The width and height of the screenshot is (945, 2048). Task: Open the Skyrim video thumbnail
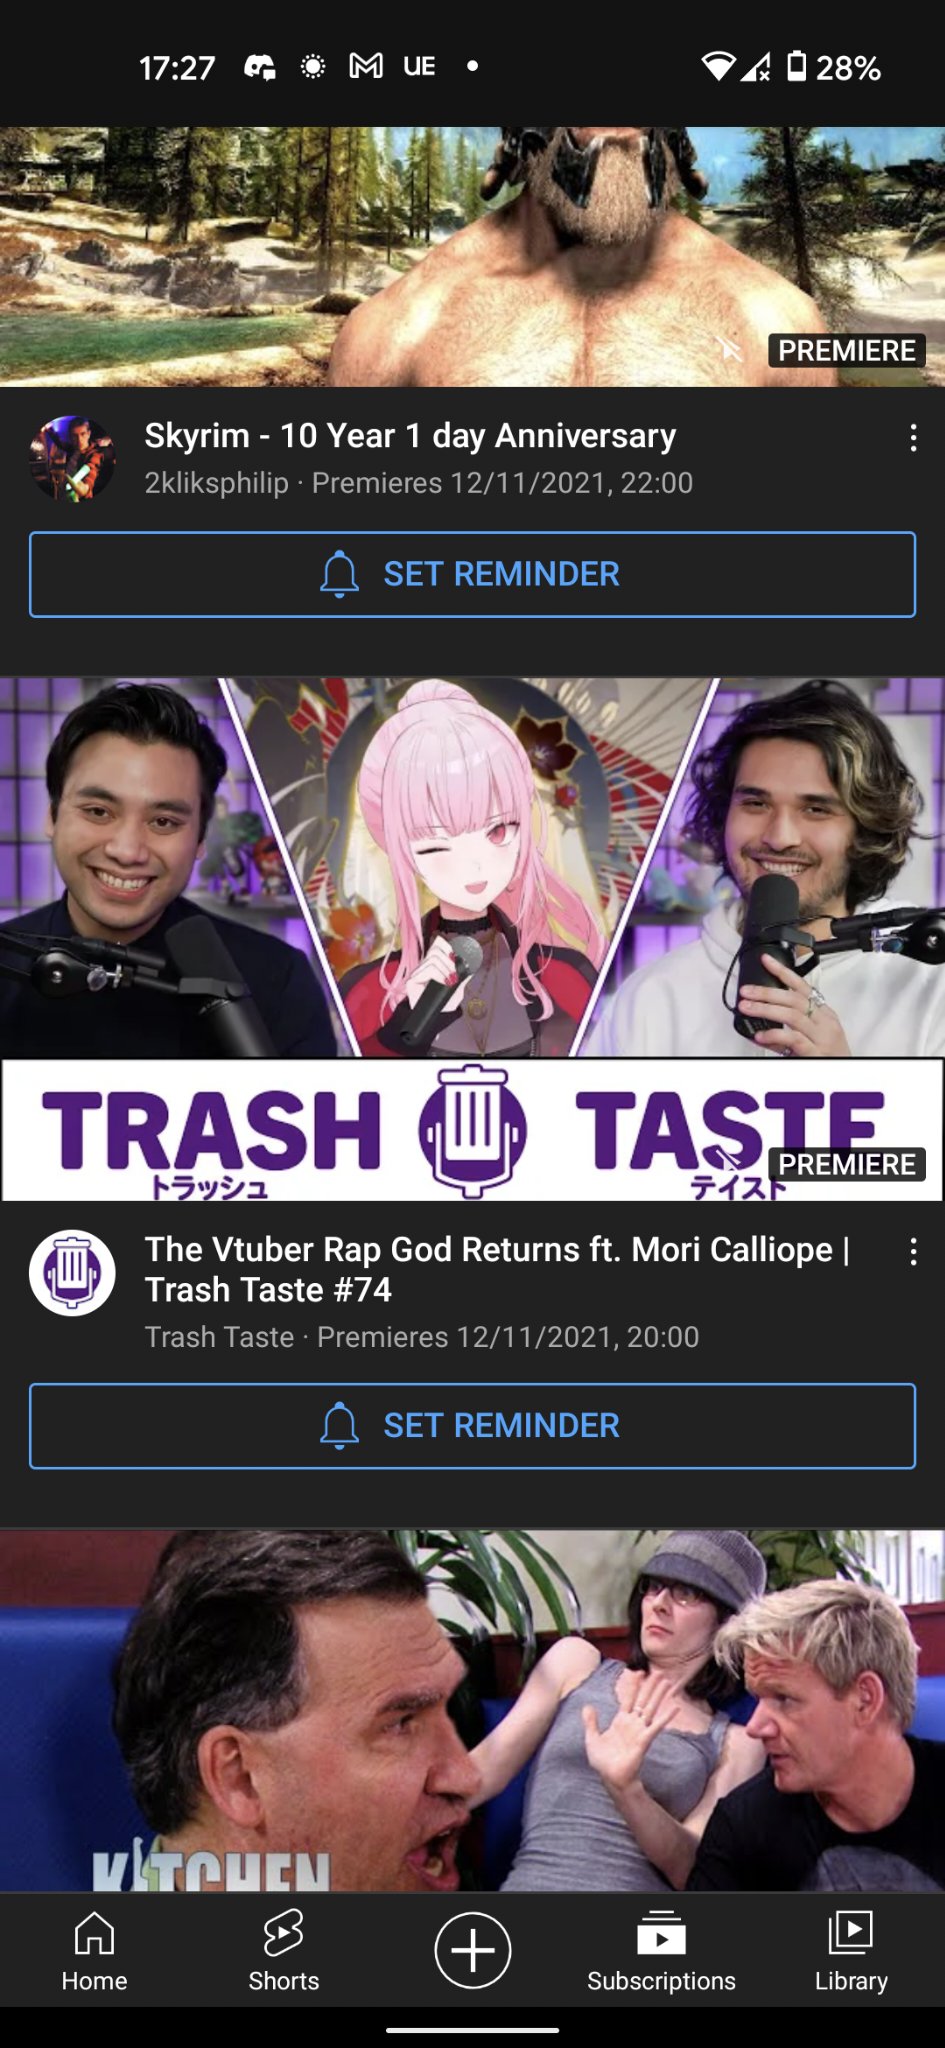472,256
